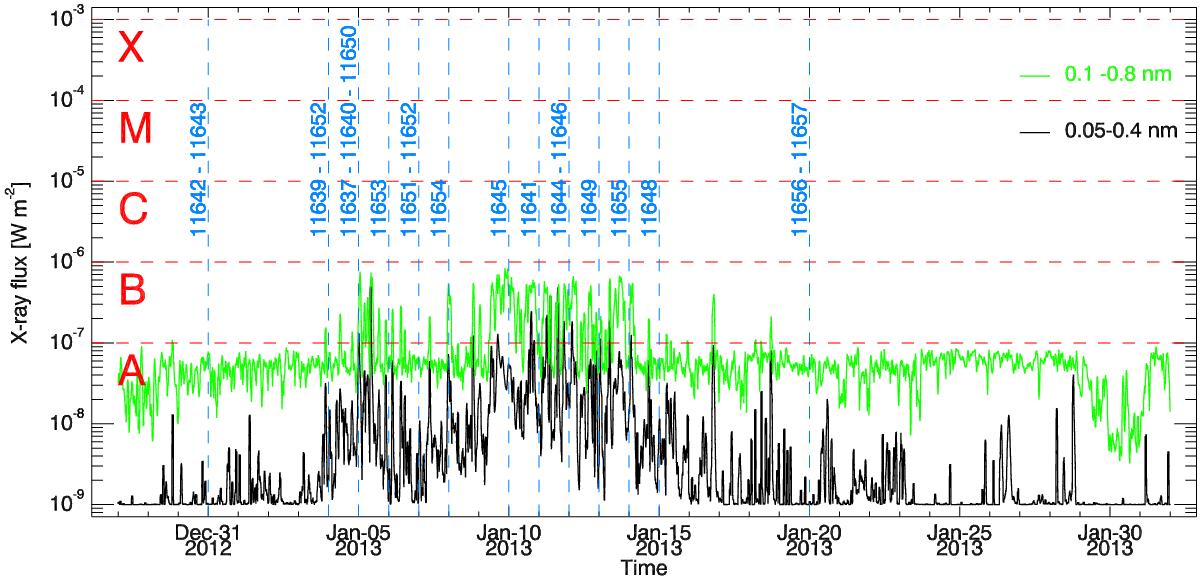This screenshot has height=578, width=1200.
Task: Select the 11648 active region label
Action: (x=648, y=208)
